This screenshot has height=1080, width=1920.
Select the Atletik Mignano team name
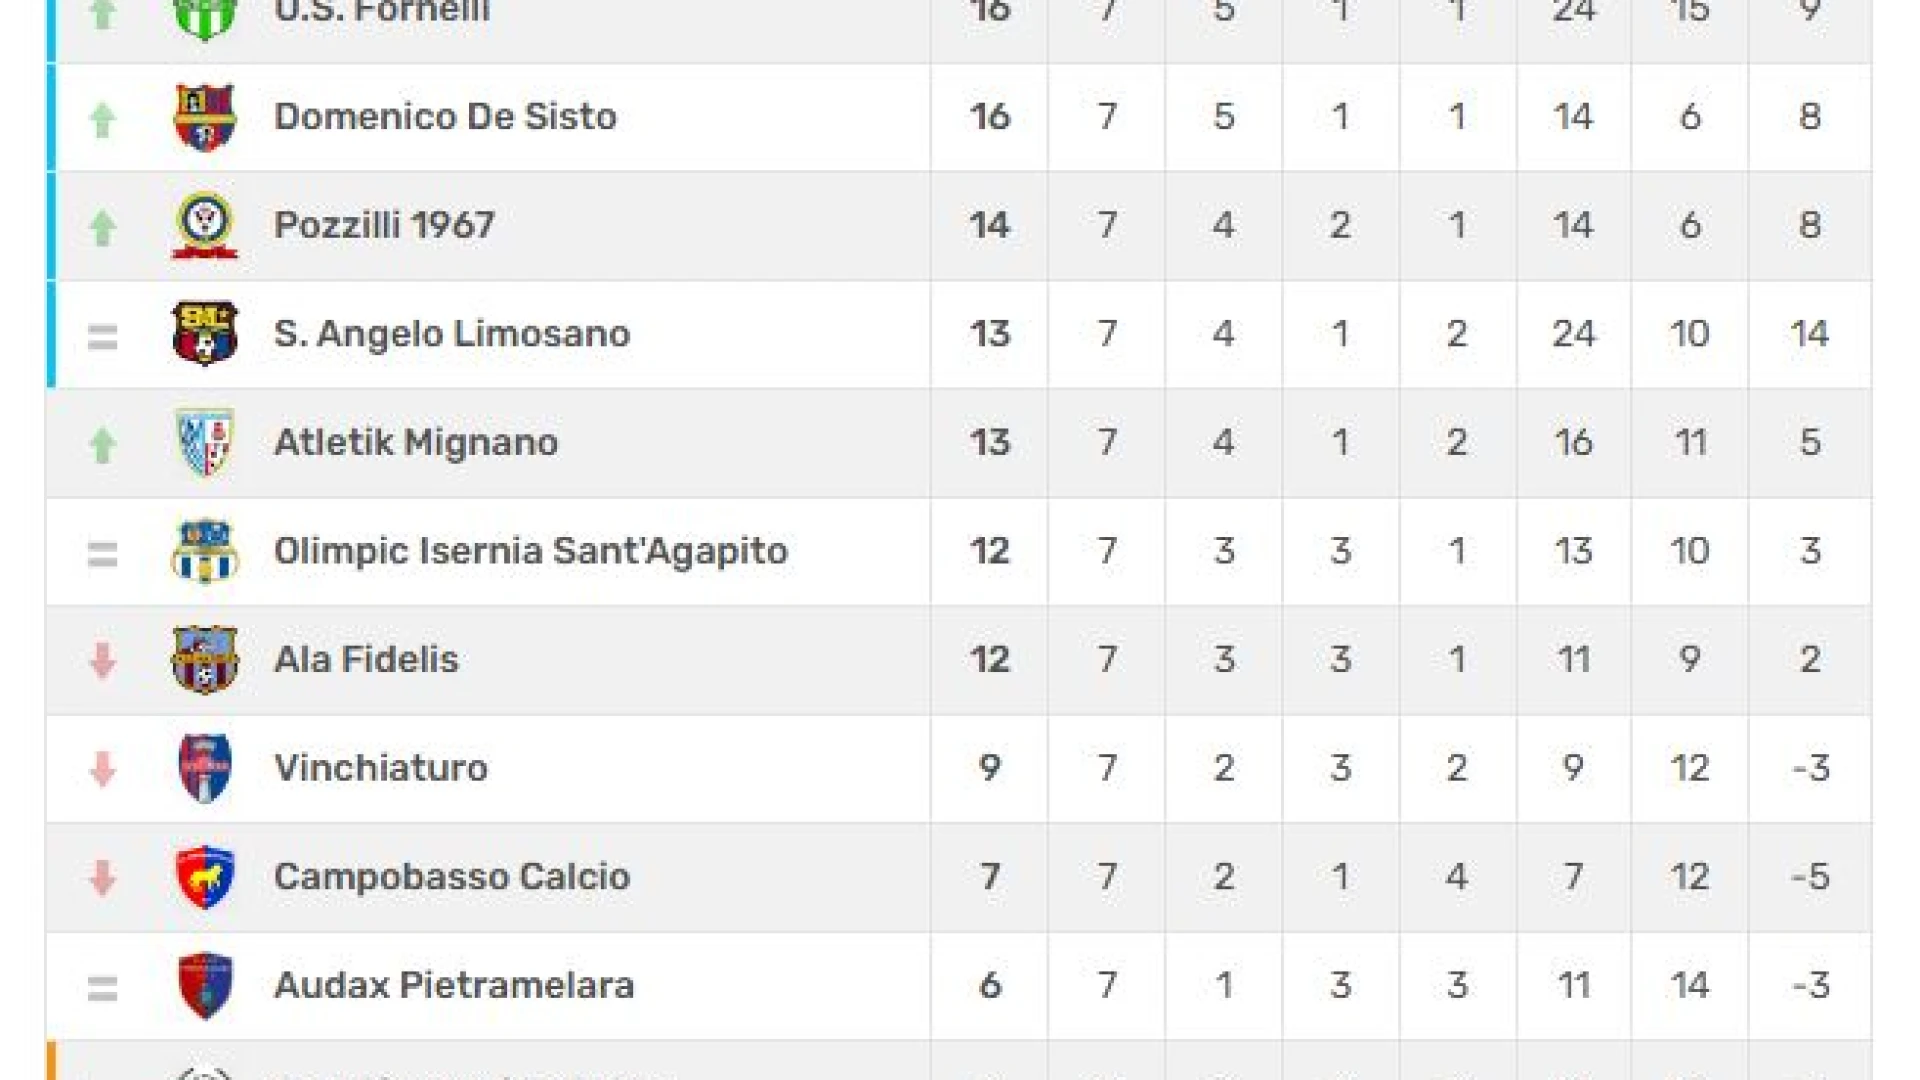tap(416, 442)
